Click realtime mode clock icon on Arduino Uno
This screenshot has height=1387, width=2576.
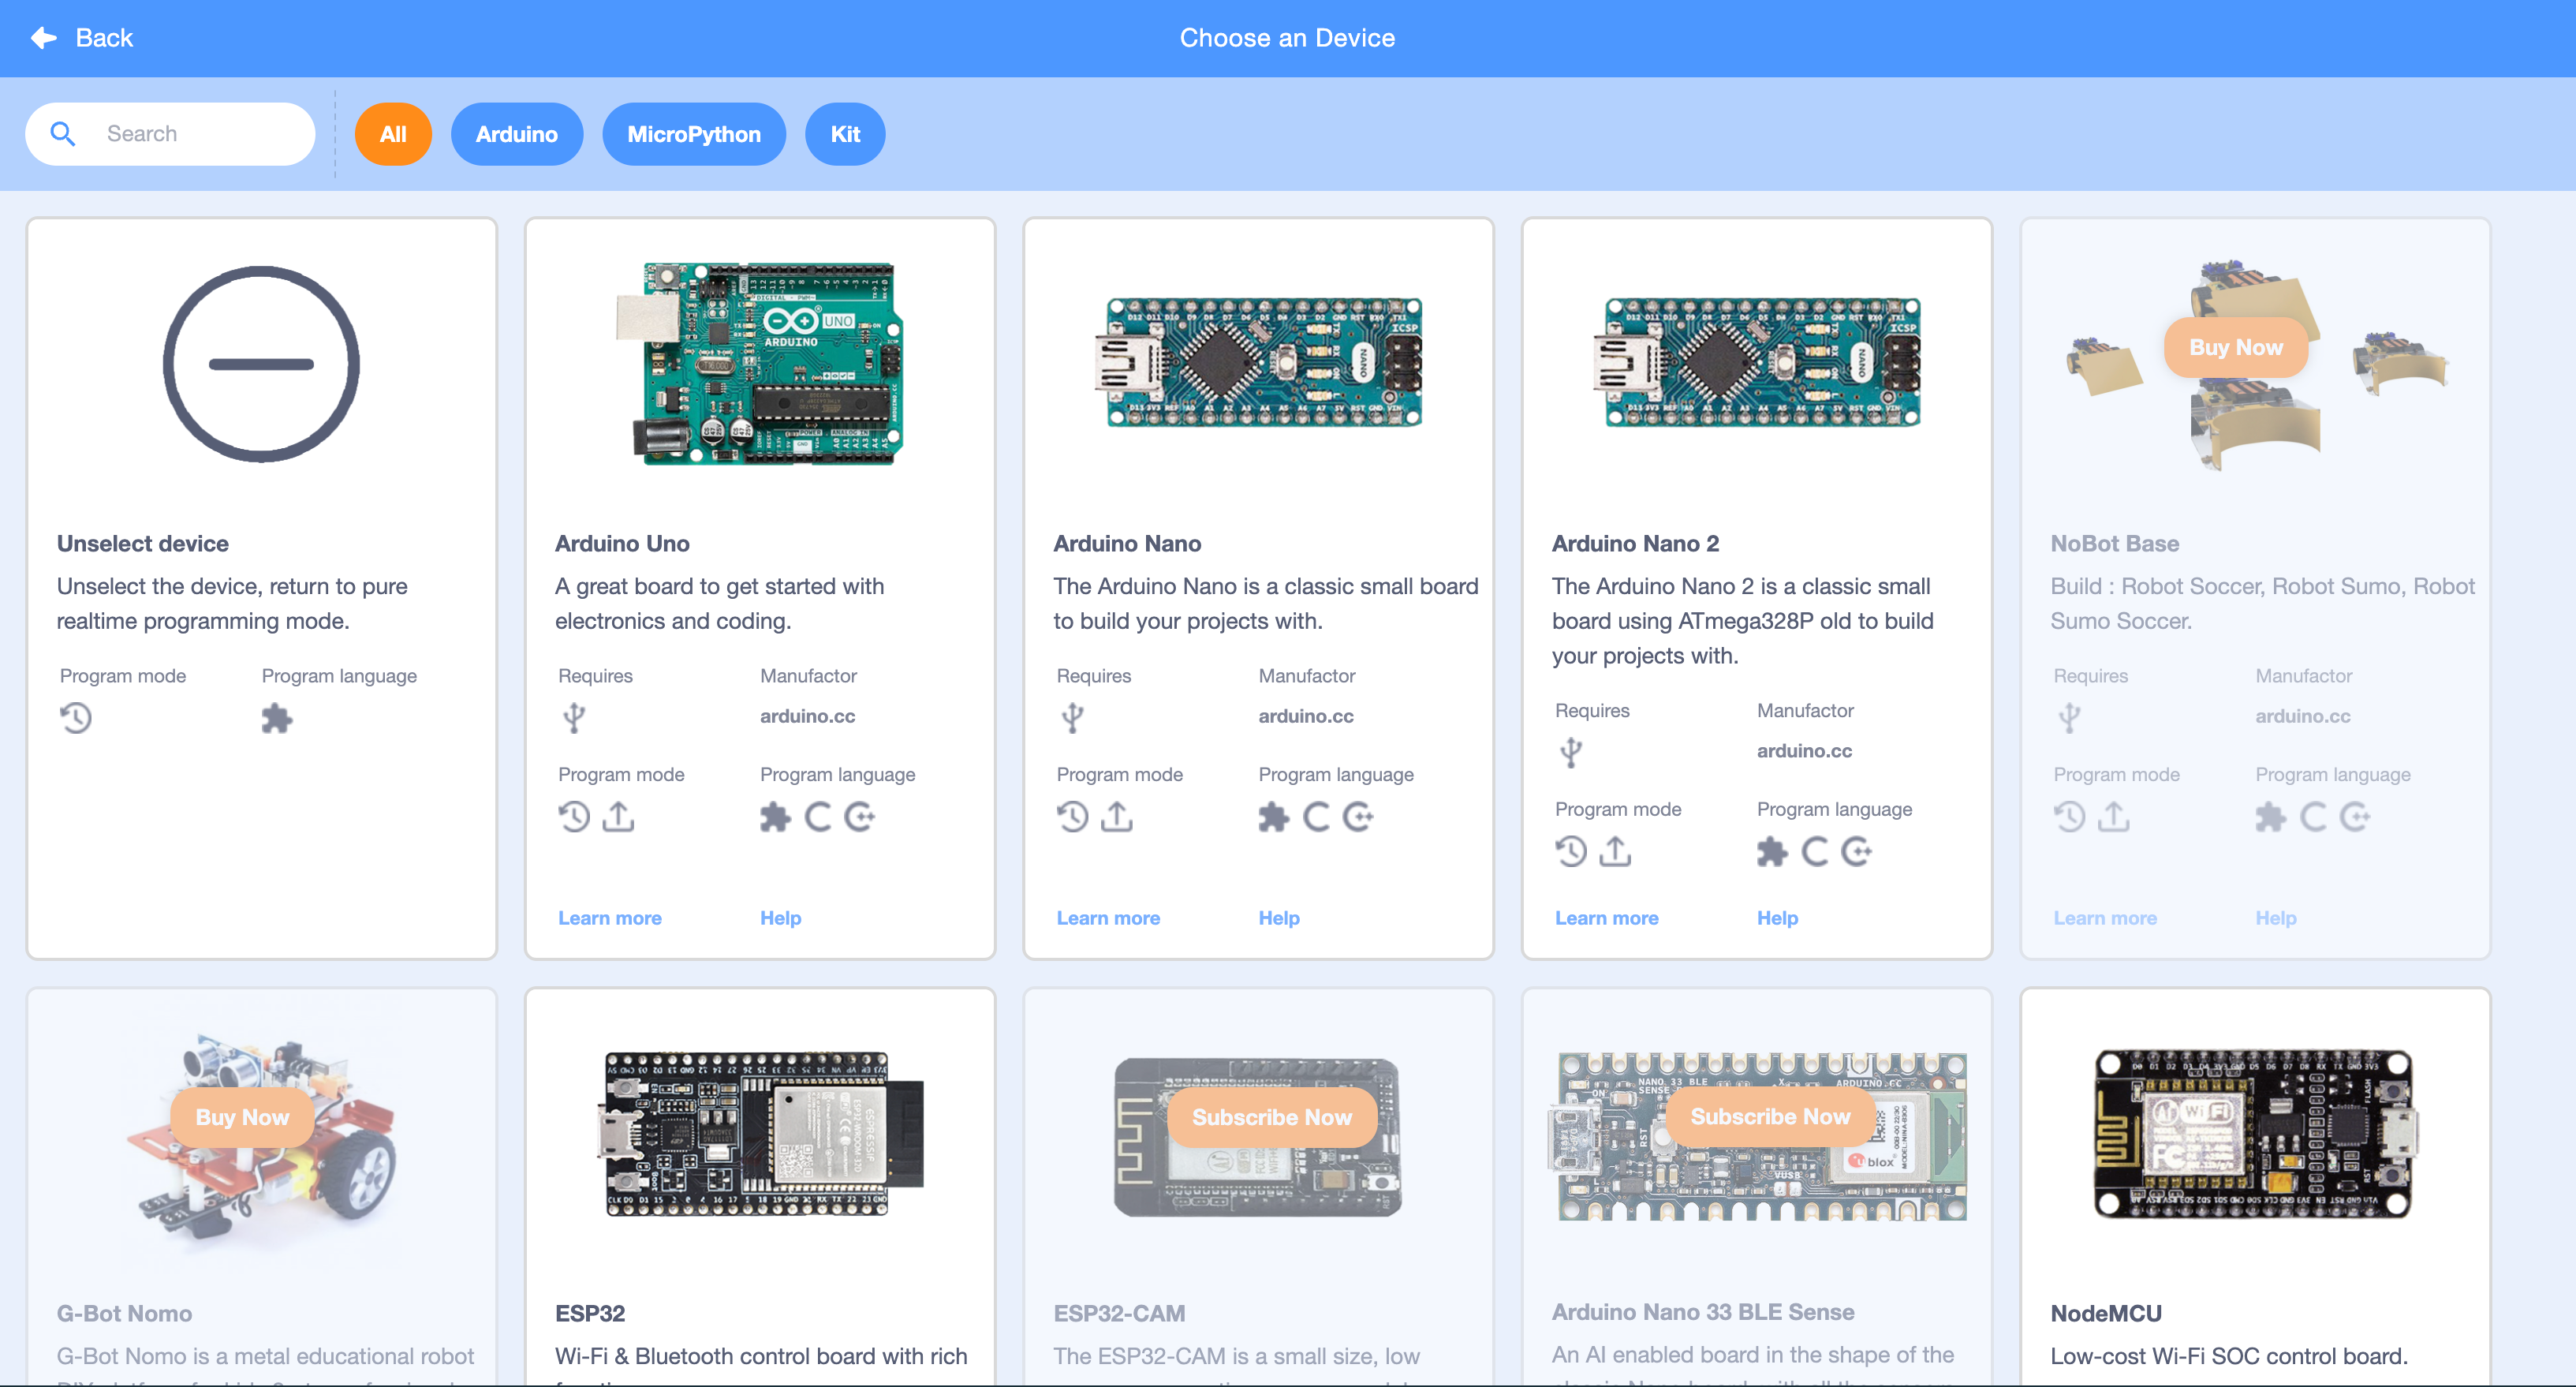pyautogui.click(x=574, y=817)
